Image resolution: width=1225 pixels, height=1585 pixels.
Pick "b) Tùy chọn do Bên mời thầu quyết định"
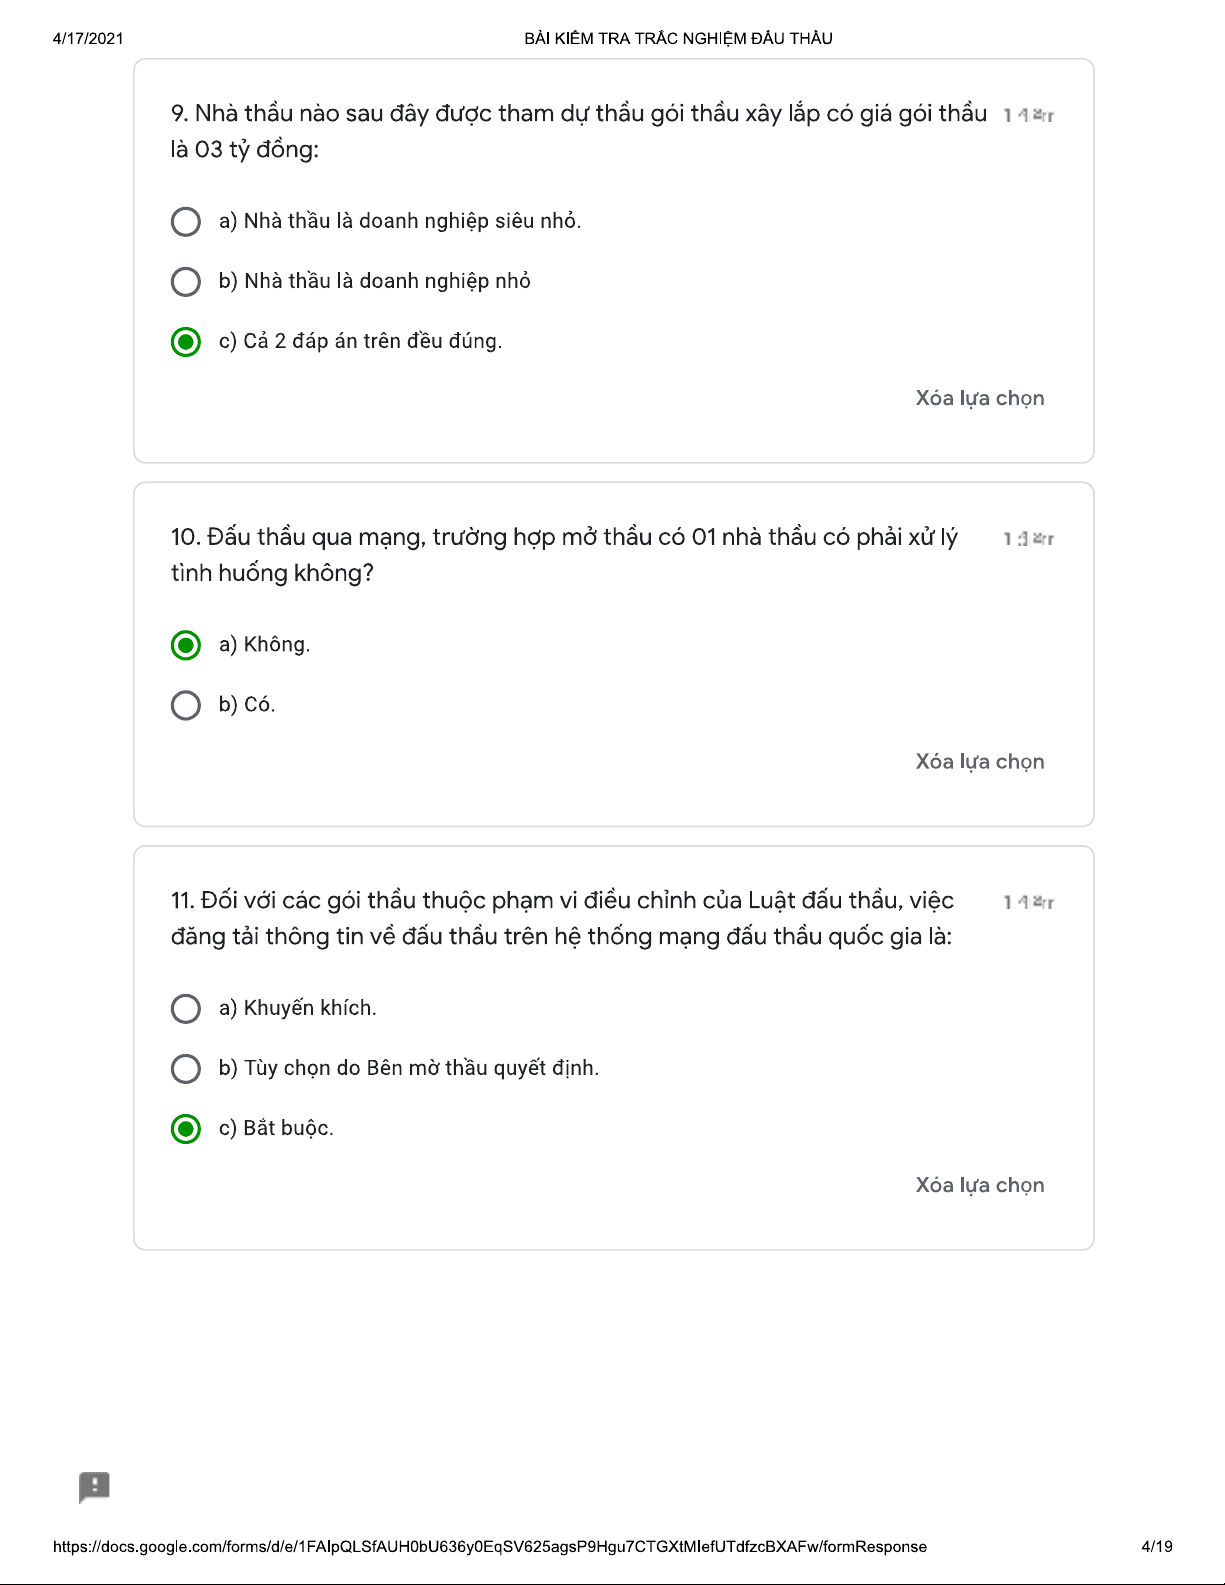point(186,1068)
